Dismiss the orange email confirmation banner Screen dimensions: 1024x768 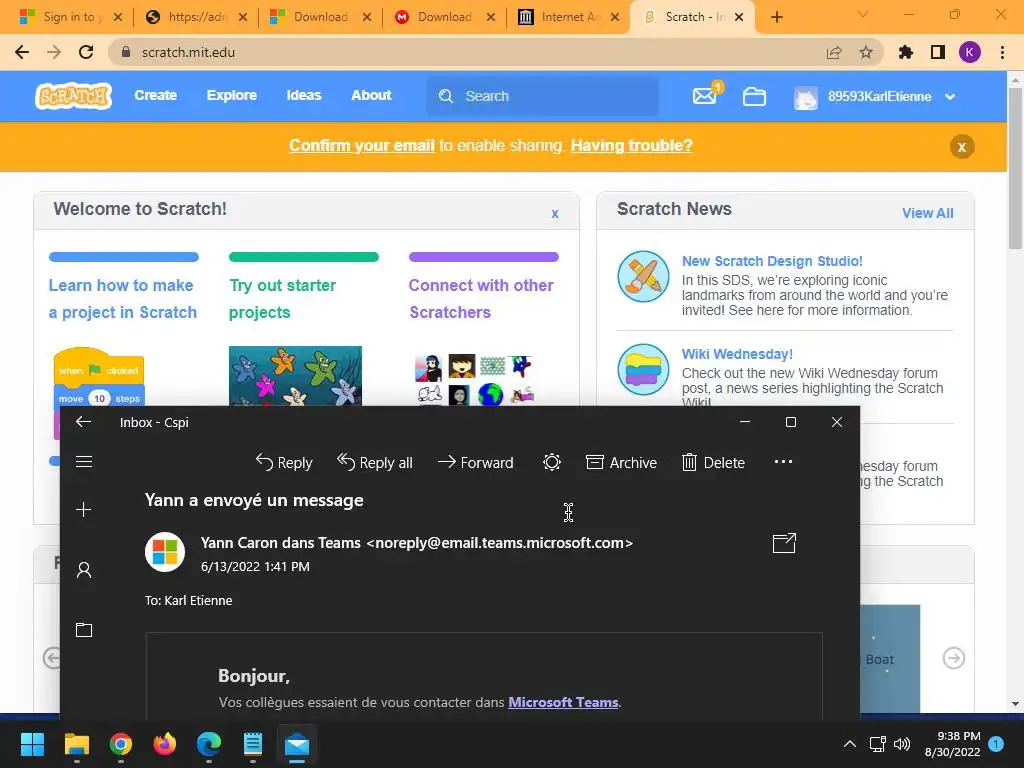tap(962, 147)
